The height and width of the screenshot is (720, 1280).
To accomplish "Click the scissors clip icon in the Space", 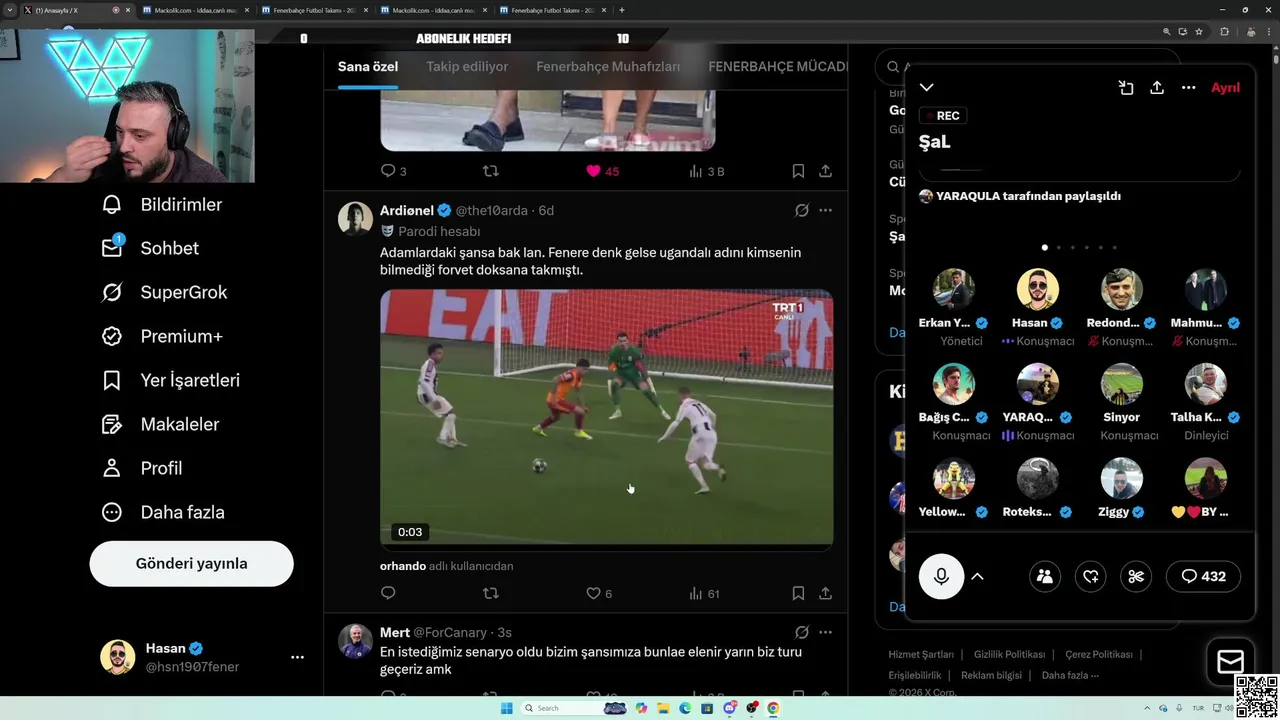I will pos(1136,576).
